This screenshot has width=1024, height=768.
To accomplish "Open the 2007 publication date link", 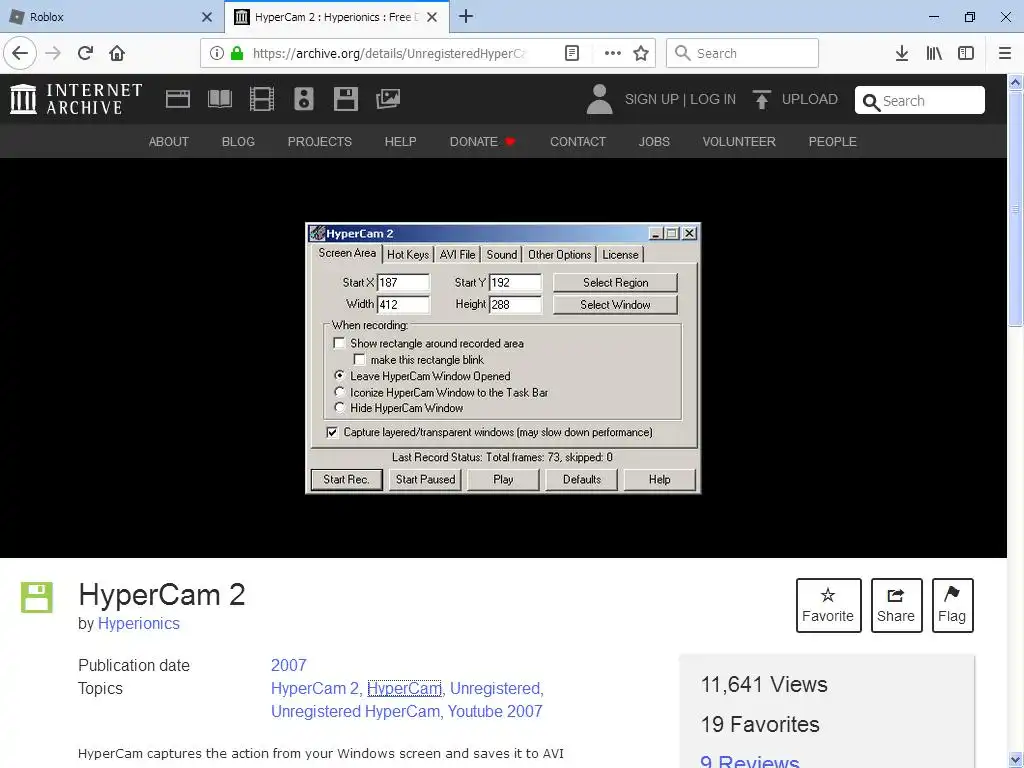I will 289,665.
